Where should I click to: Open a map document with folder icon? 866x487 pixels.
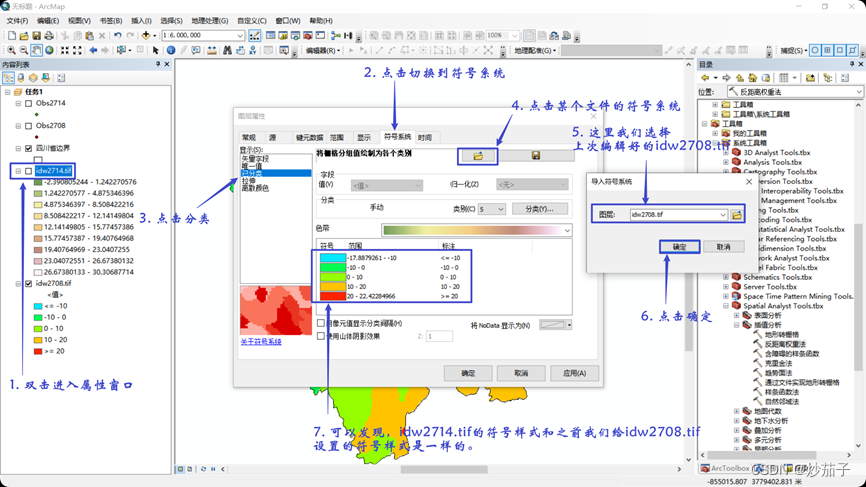tap(24, 35)
